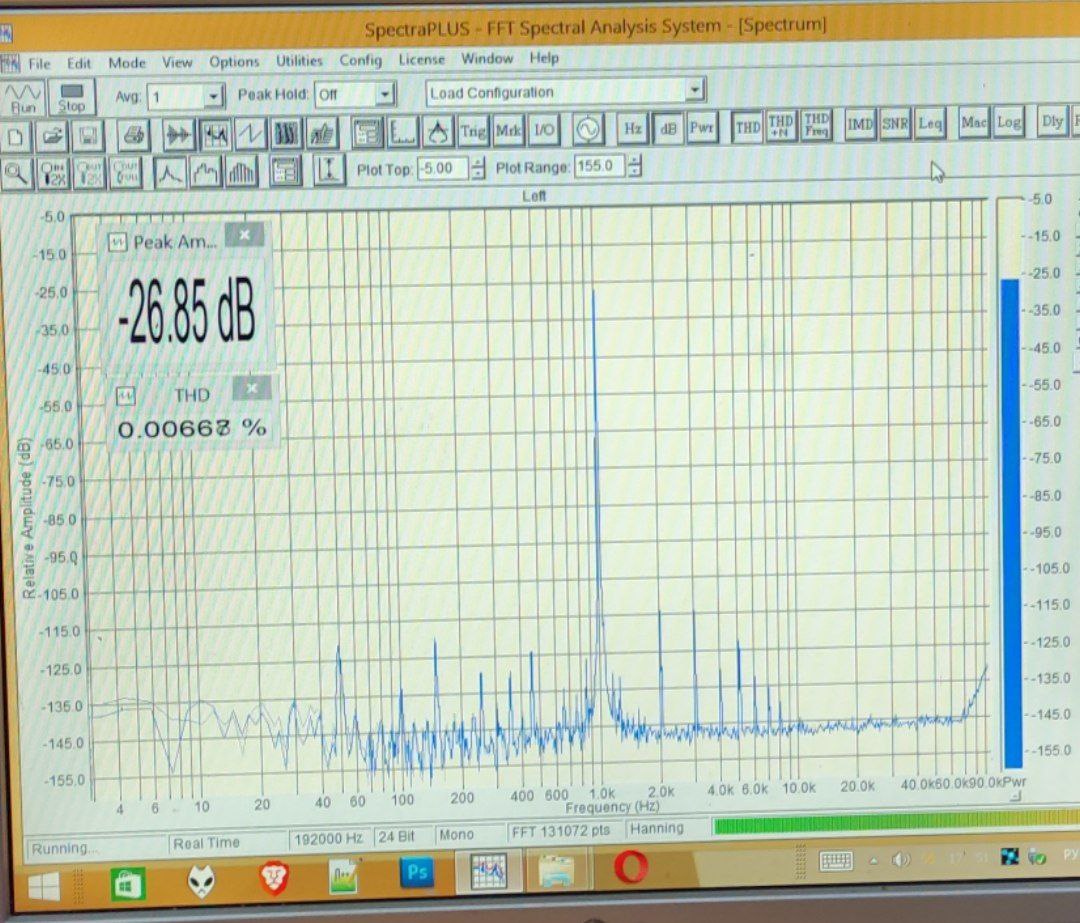Open the Utilities menu

[299, 61]
